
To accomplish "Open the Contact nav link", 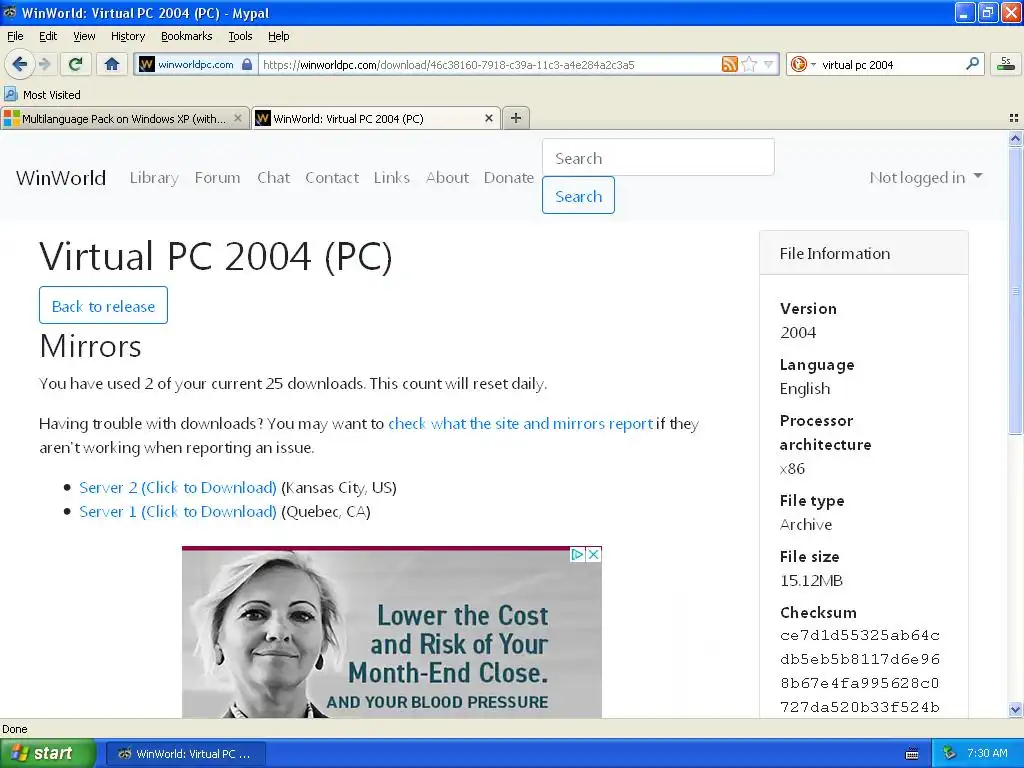I will click(x=332, y=178).
